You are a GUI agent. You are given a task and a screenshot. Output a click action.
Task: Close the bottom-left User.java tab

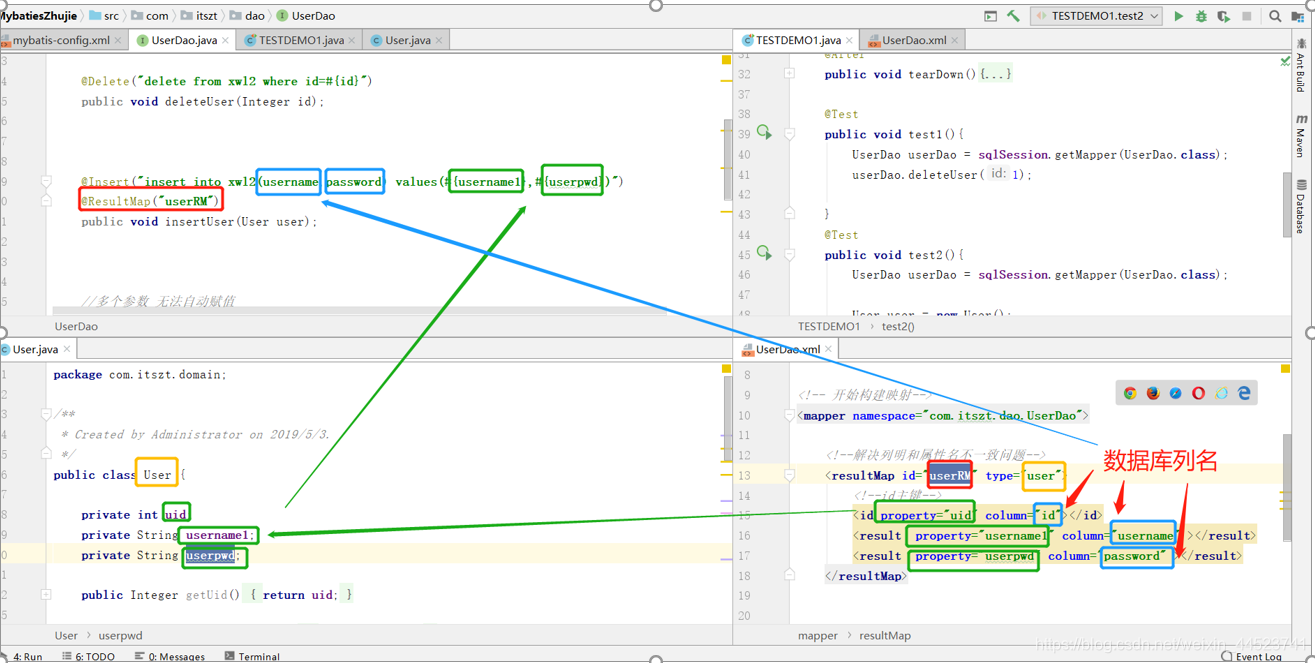point(67,349)
